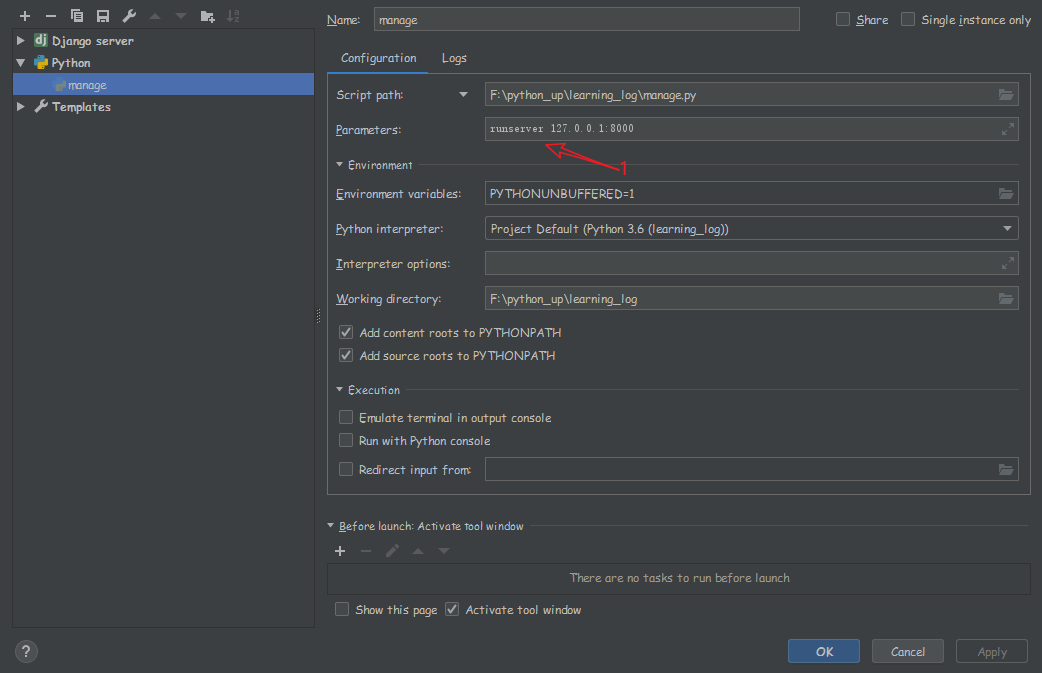Open the Script path type dropdown arrow
This screenshot has width=1042, height=673.
463,95
